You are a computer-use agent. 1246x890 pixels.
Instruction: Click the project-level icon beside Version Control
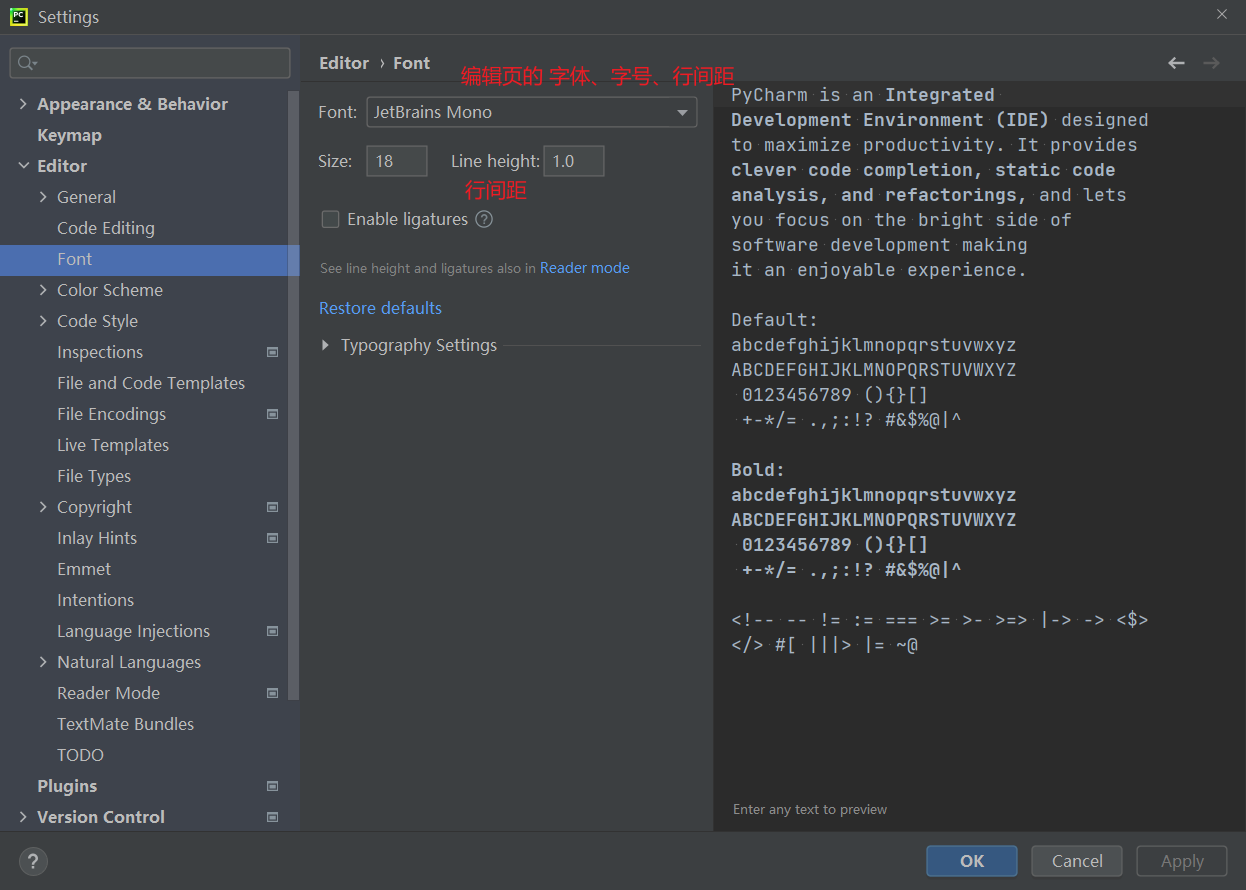272,817
